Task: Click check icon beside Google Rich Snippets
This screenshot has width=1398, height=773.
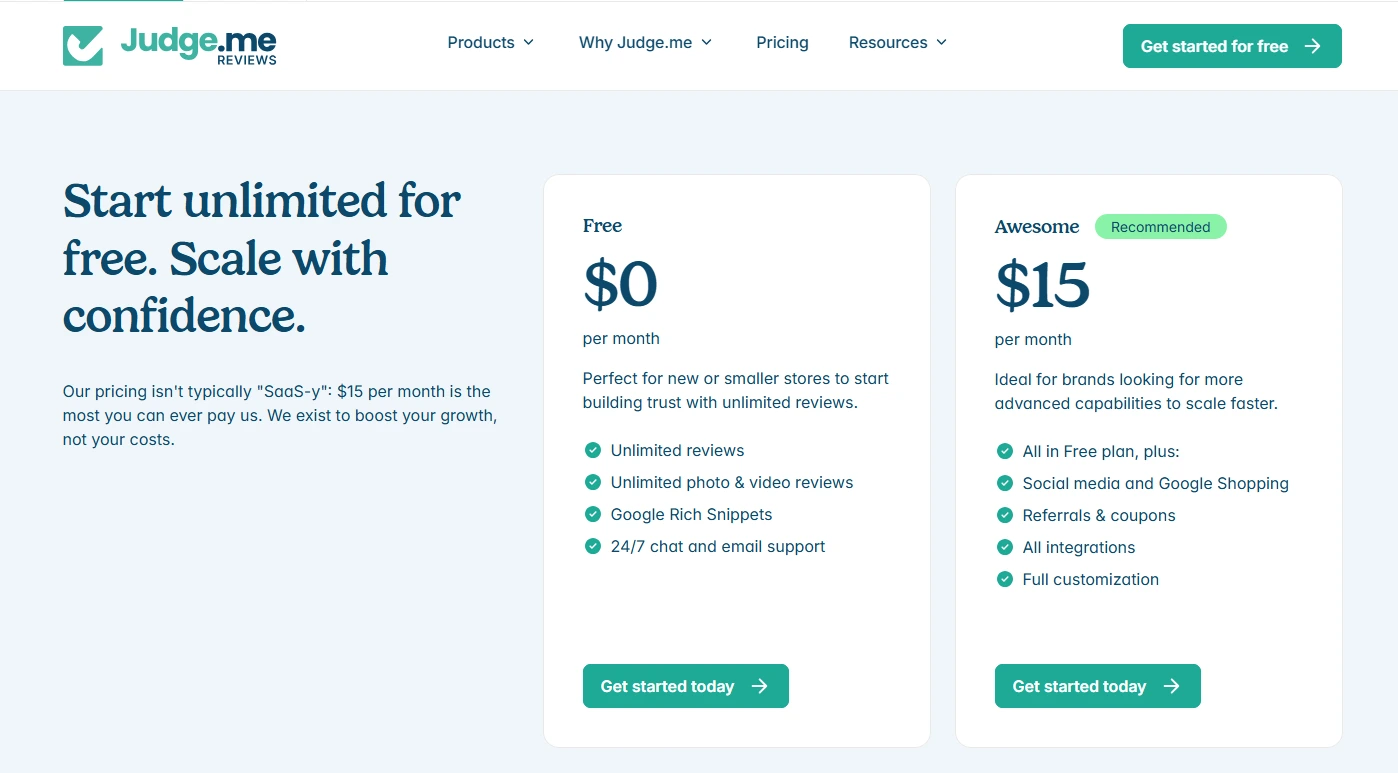Action: point(592,514)
